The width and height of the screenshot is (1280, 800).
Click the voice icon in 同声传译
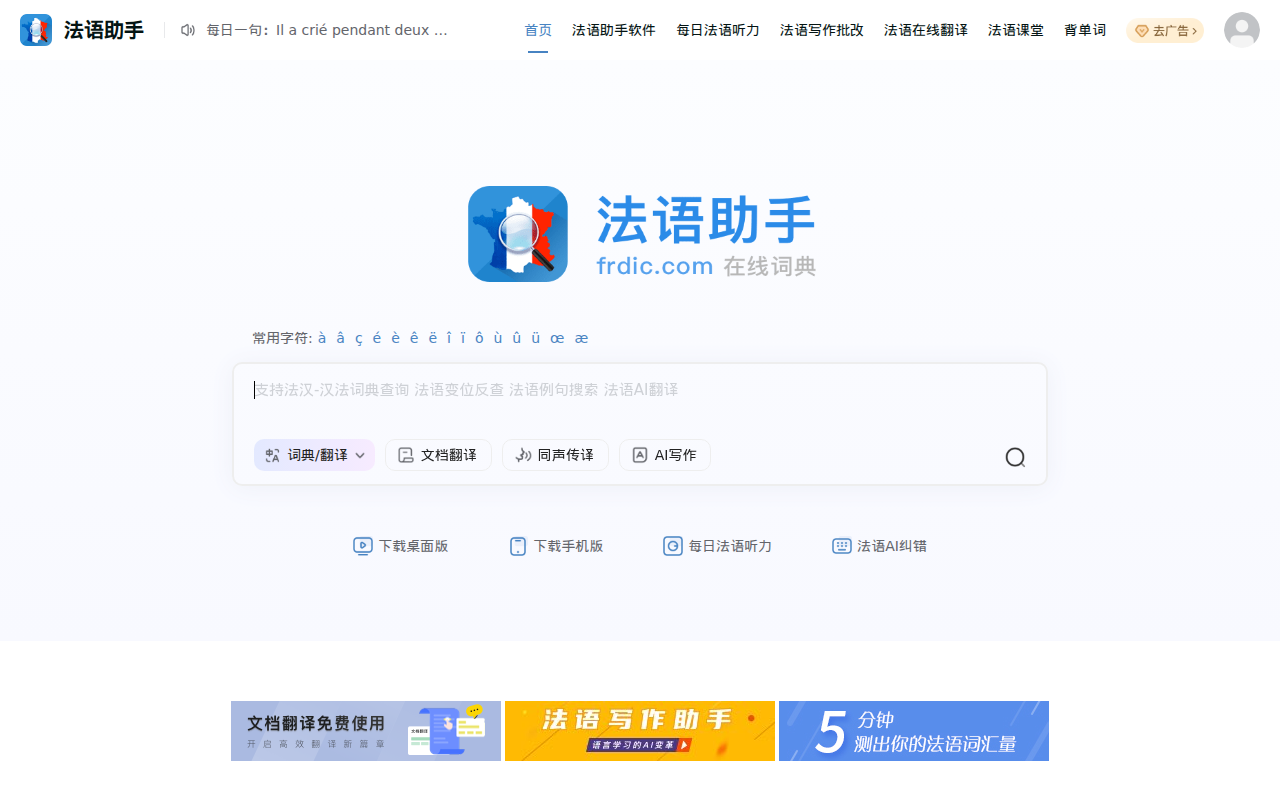[523, 455]
